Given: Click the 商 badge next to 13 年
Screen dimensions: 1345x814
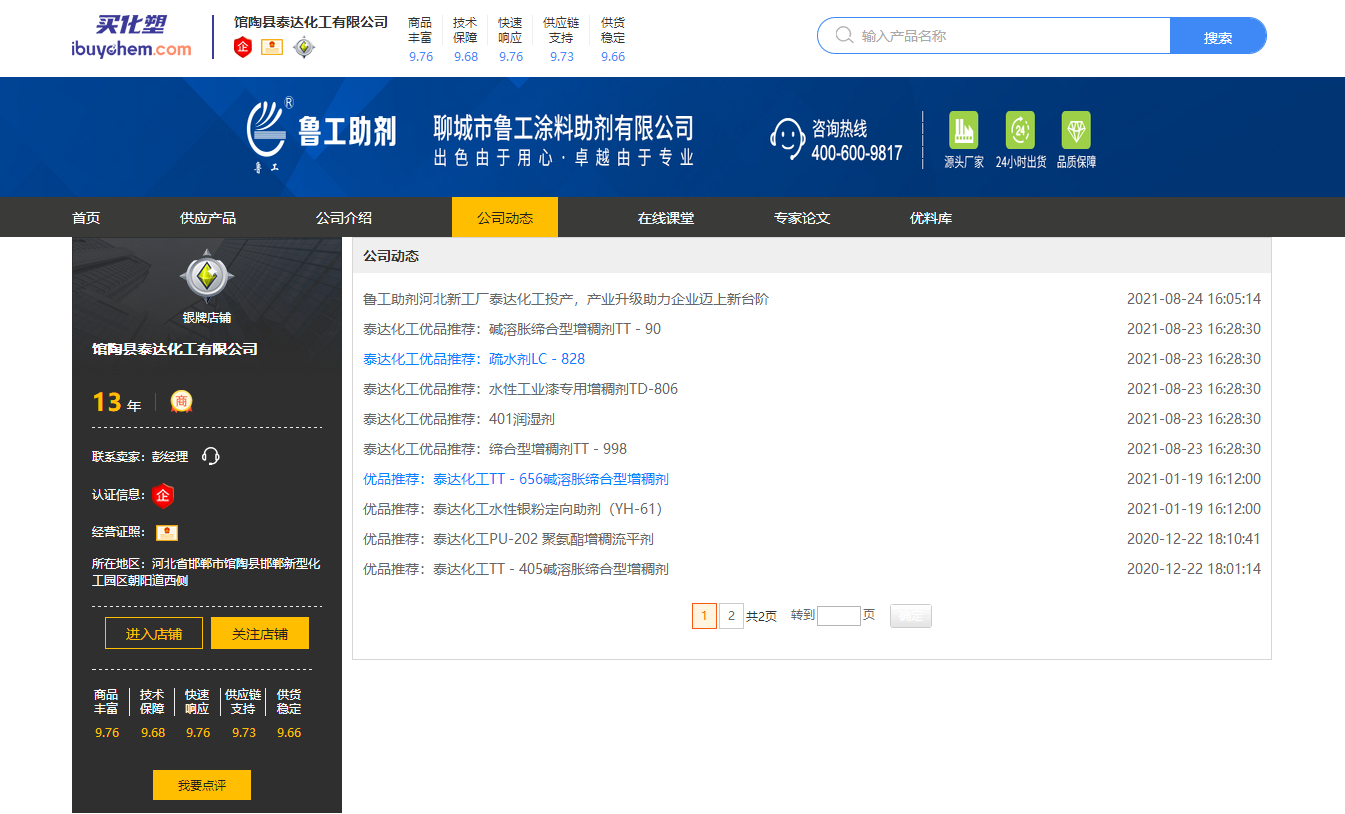Looking at the screenshot, I should 181,401.
